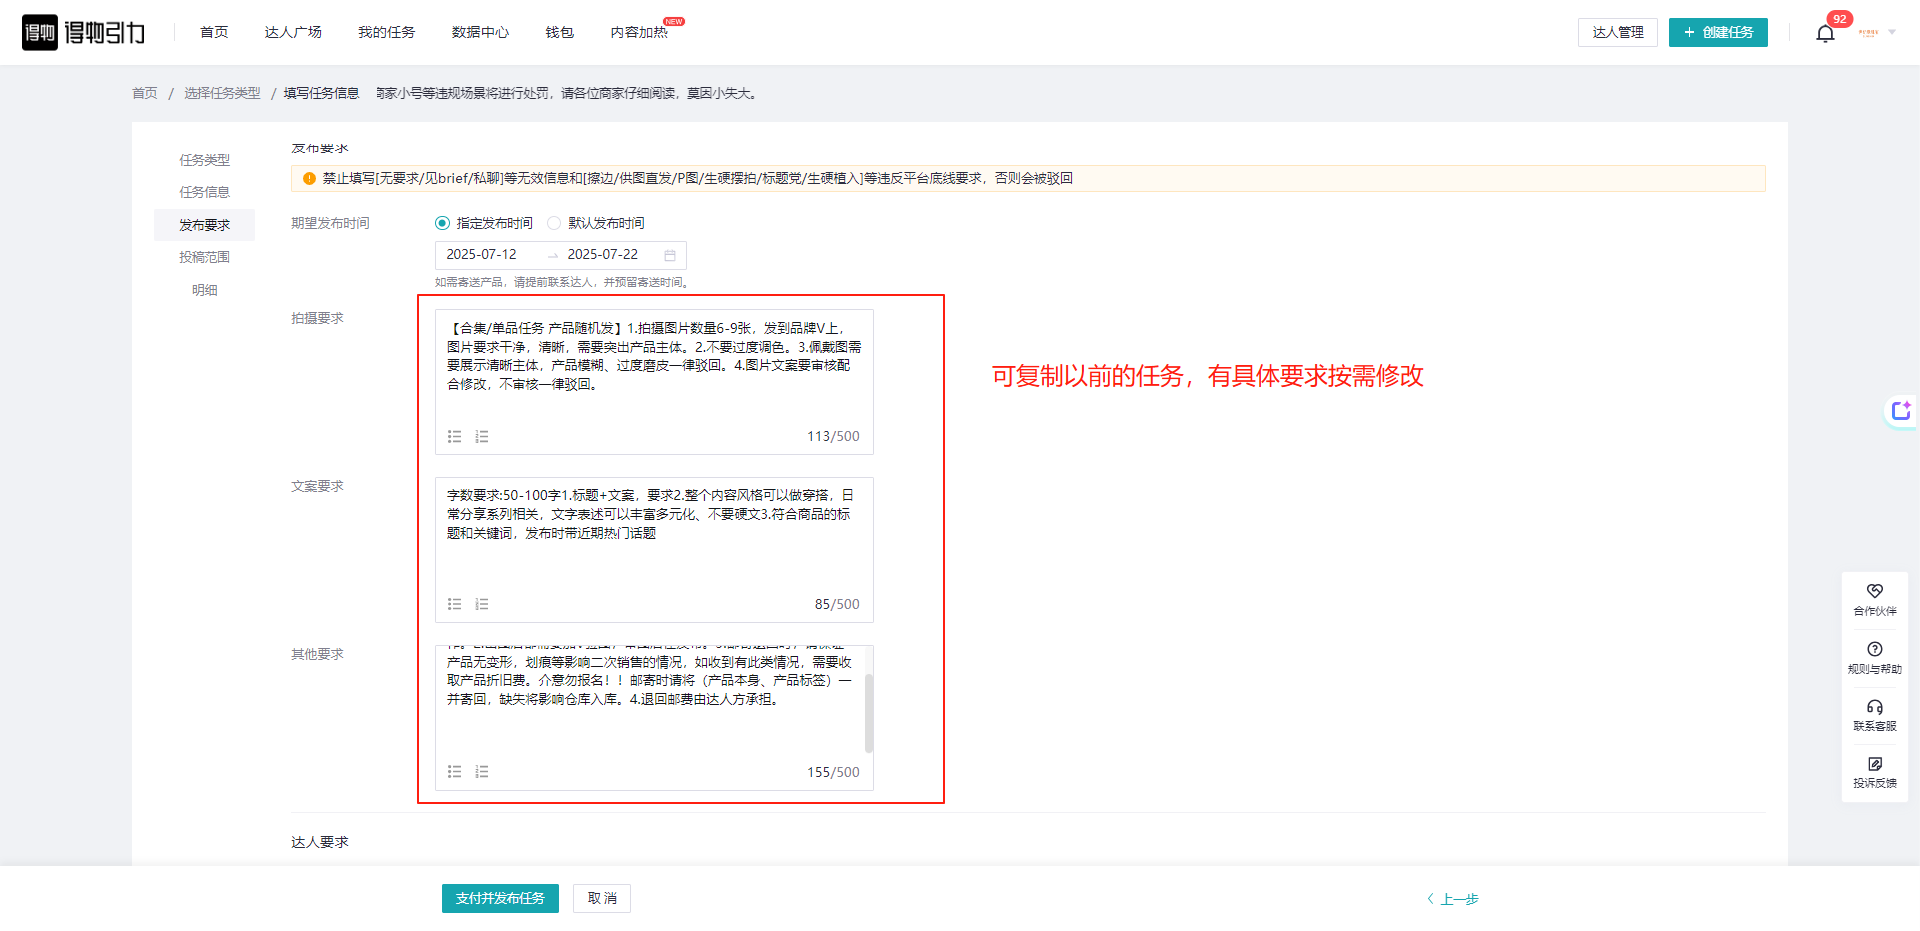Click the 得物引力 logo

point(84,33)
